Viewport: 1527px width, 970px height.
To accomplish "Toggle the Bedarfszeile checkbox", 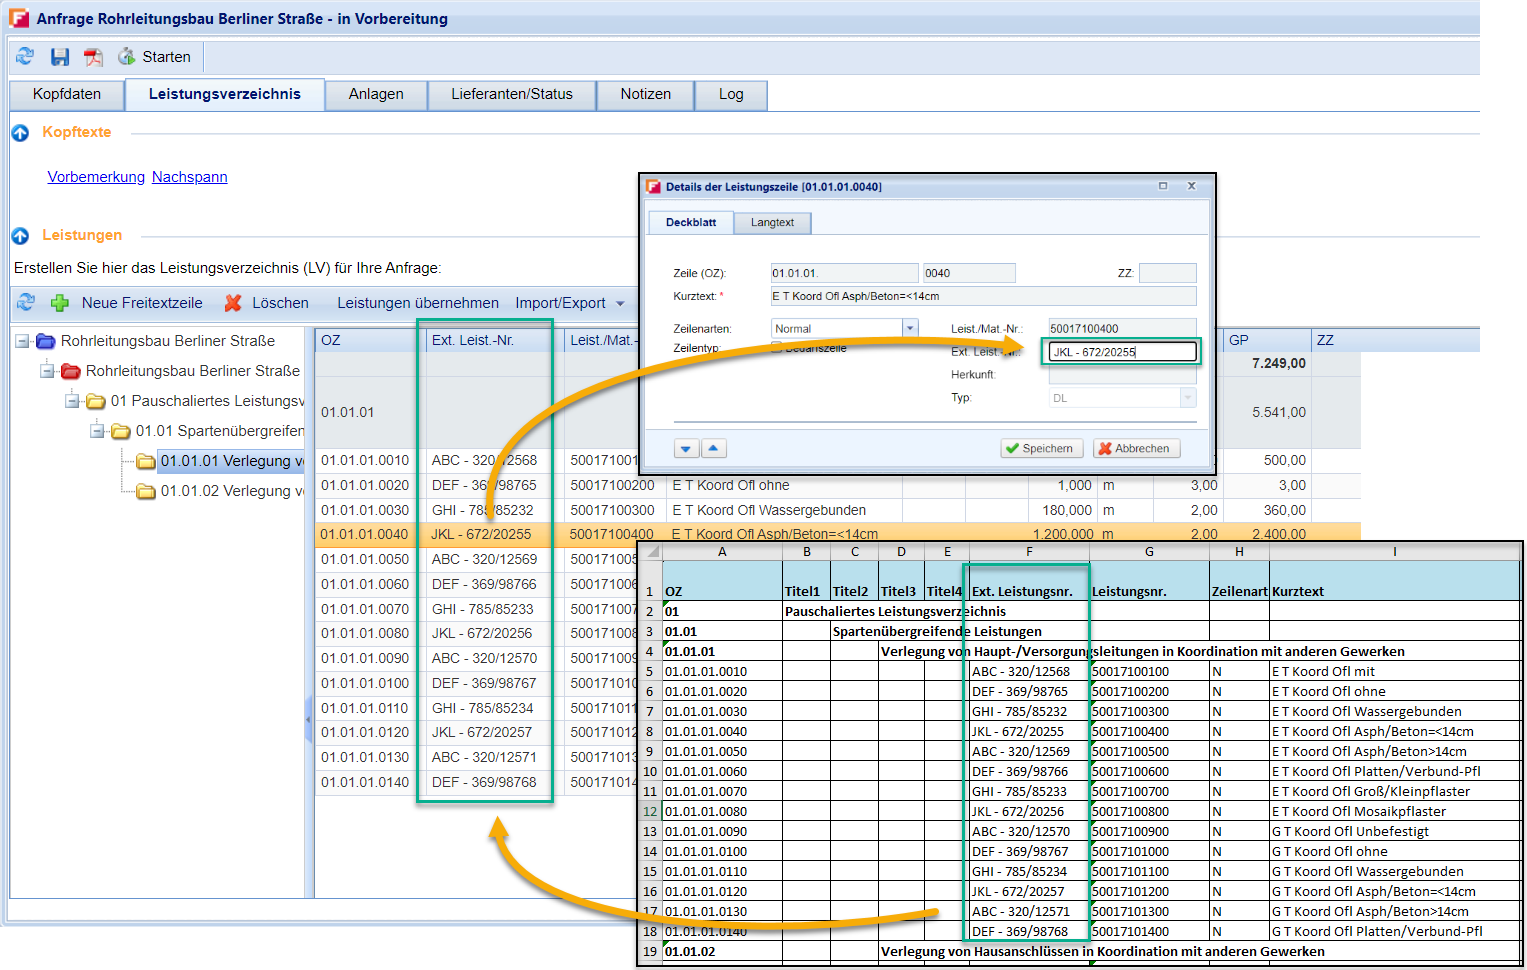I will pyautogui.click(x=777, y=347).
